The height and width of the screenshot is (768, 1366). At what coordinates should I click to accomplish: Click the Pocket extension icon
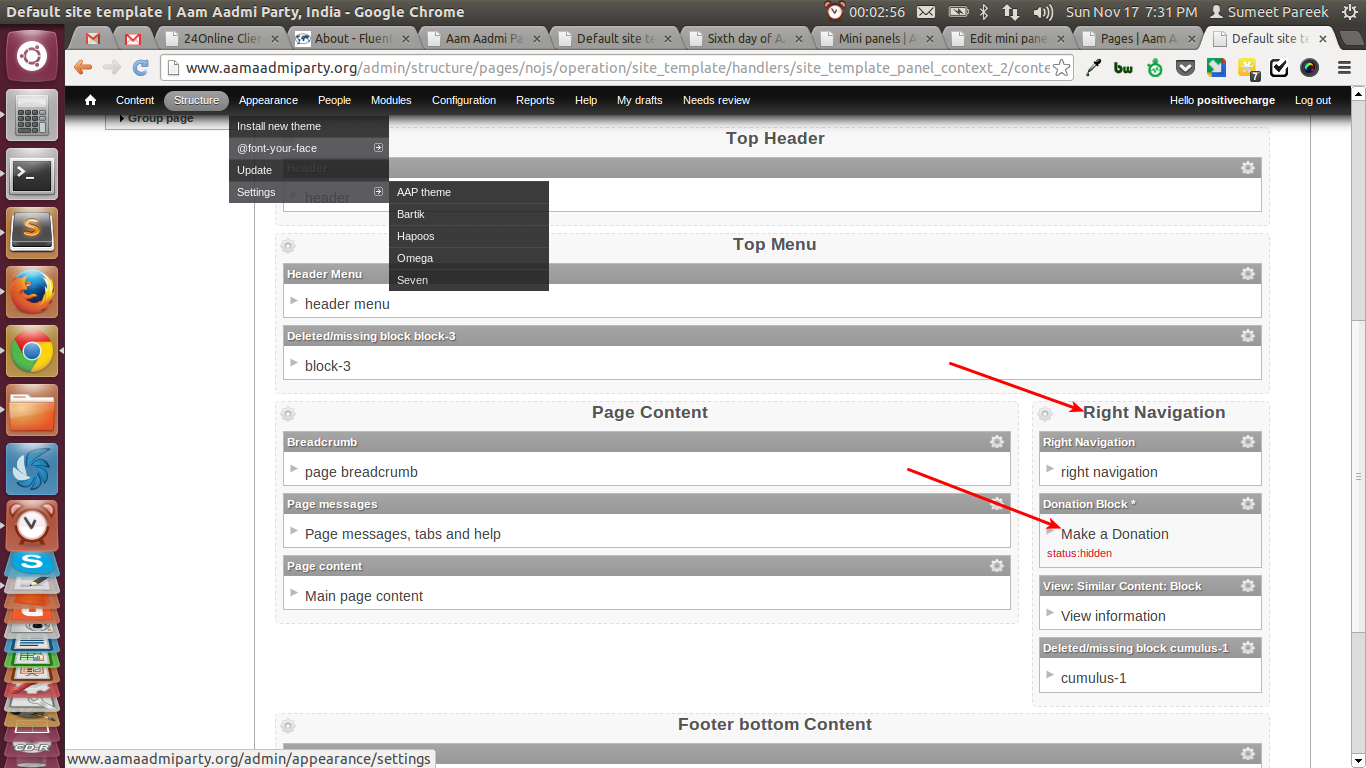click(1185, 68)
